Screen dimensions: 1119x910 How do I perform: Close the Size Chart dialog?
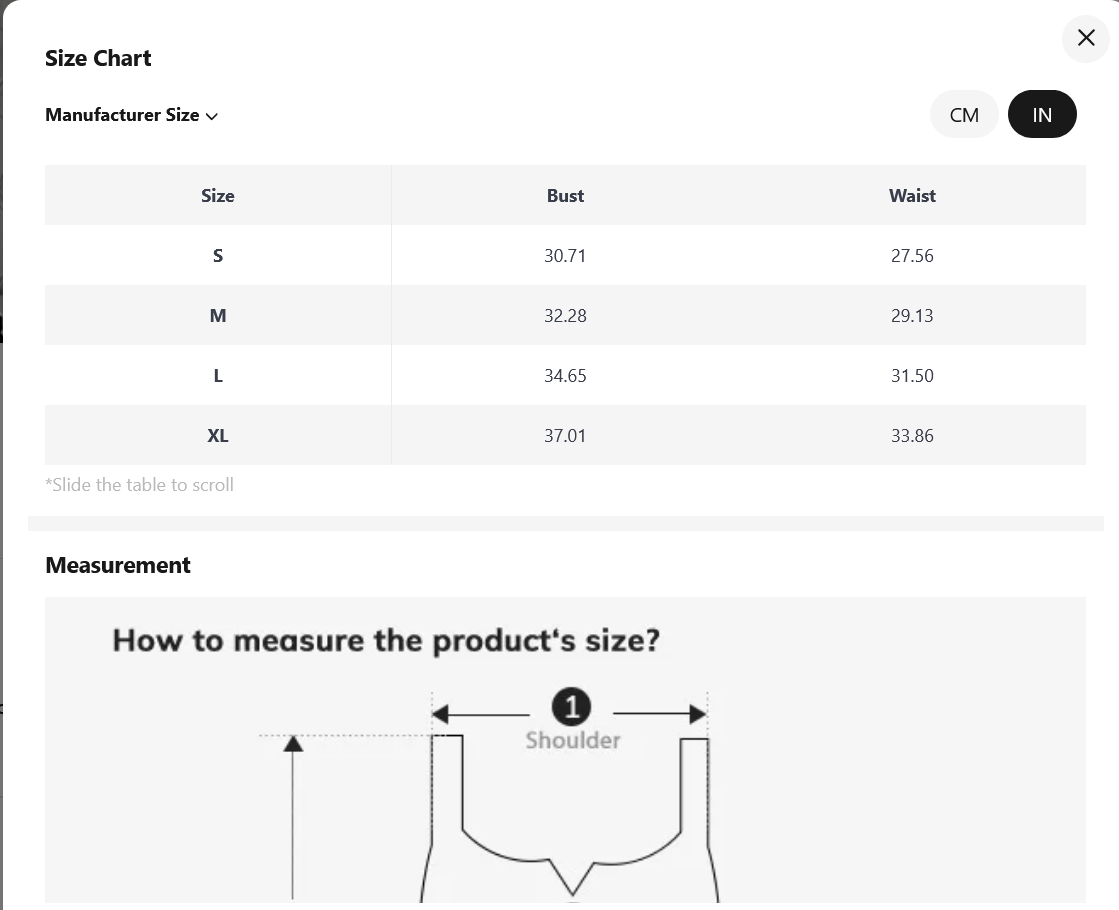(1085, 38)
